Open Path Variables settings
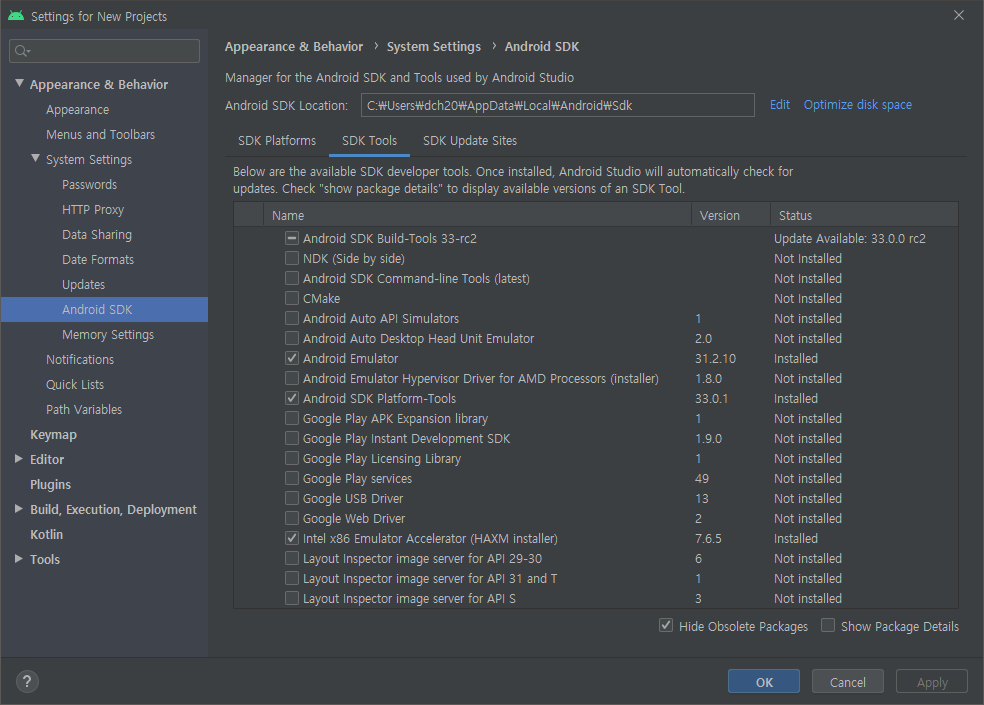The image size is (984, 705). pyautogui.click(x=84, y=409)
